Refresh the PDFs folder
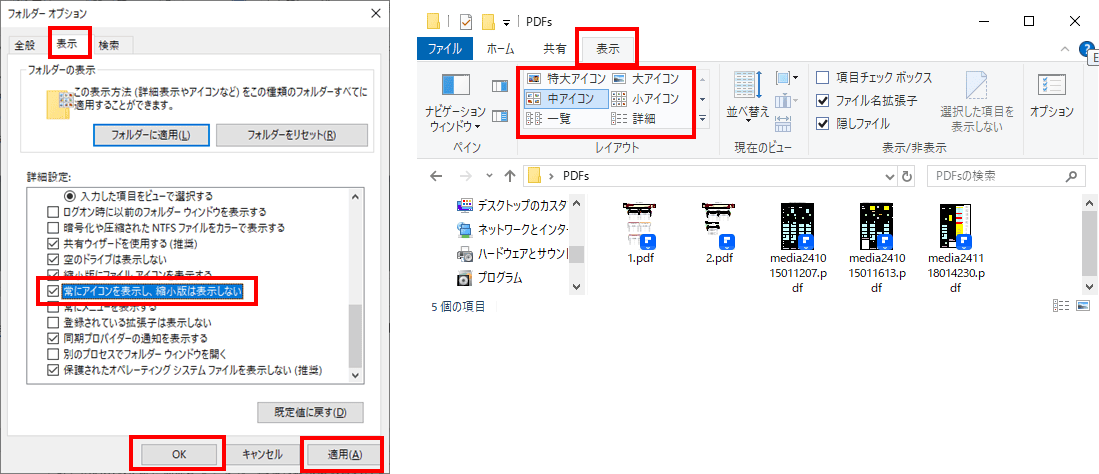The width and height of the screenshot is (1099, 474). point(907,176)
